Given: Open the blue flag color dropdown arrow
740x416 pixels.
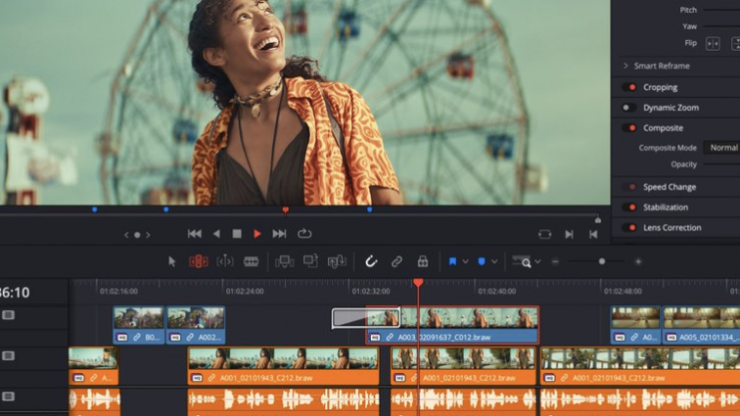Looking at the screenshot, I should click(x=466, y=261).
